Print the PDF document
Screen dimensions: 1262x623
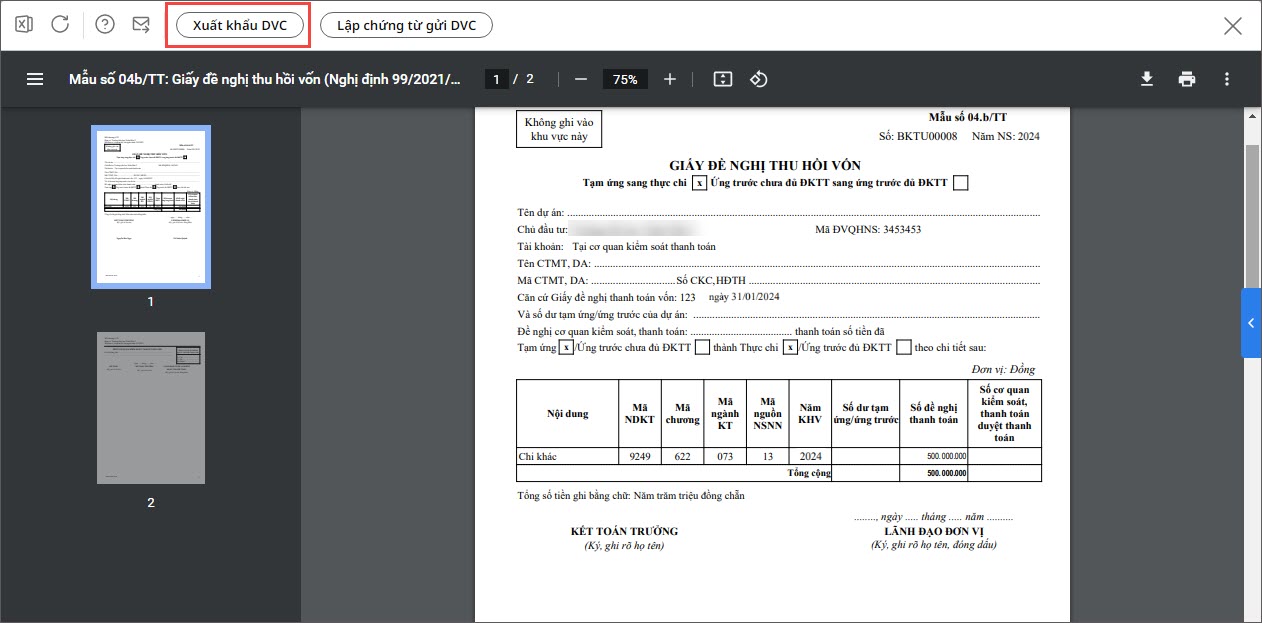pyautogui.click(x=1187, y=79)
